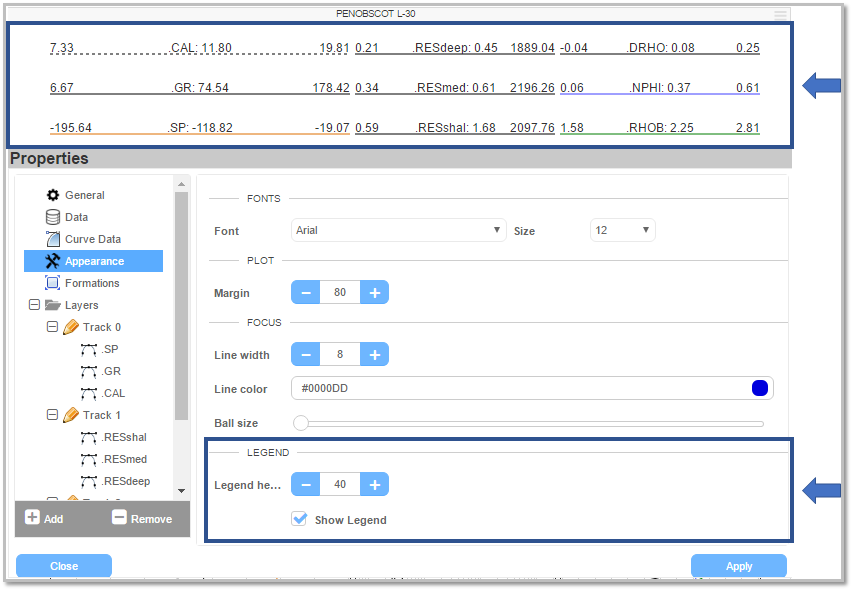Increase Line width with plus button
Image resolution: width=853 pixels, height=591 pixels.
375,355
